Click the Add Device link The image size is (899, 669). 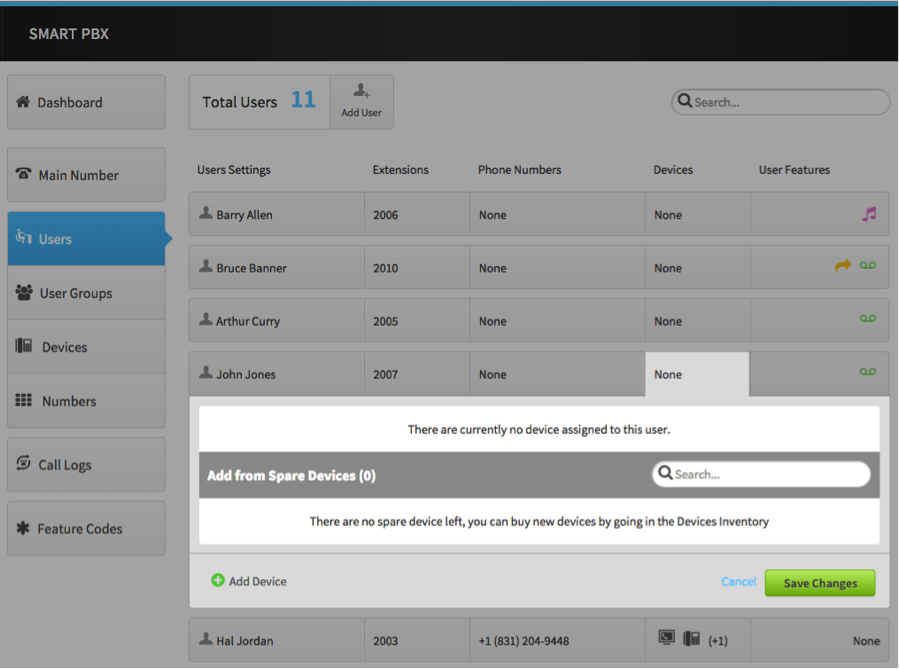coord(249,581)
